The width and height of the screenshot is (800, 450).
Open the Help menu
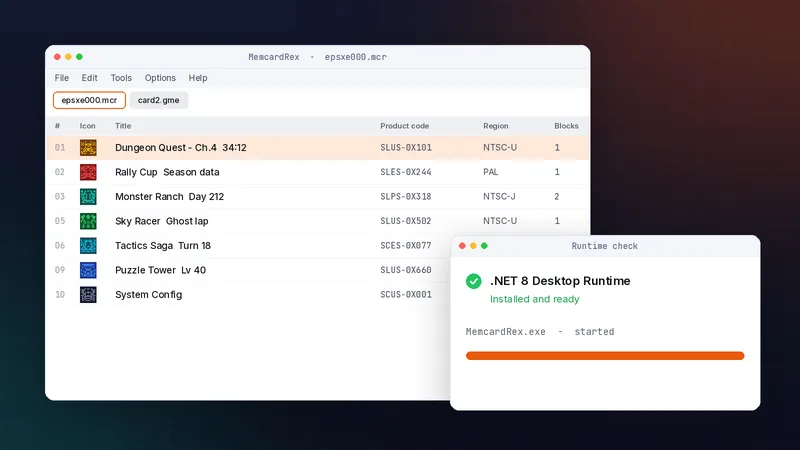(x=198, y=78)
